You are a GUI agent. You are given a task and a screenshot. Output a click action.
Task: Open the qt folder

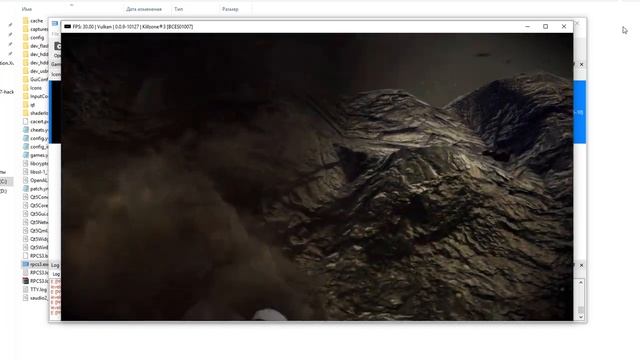29,105
